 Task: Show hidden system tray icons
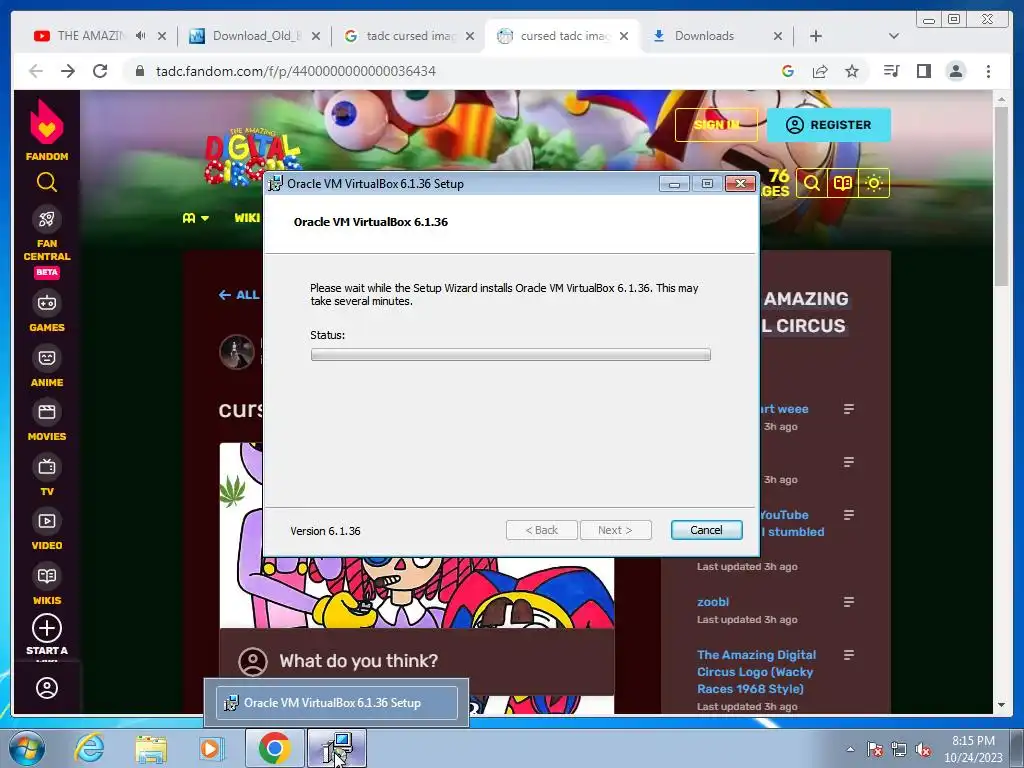[850, 749]
